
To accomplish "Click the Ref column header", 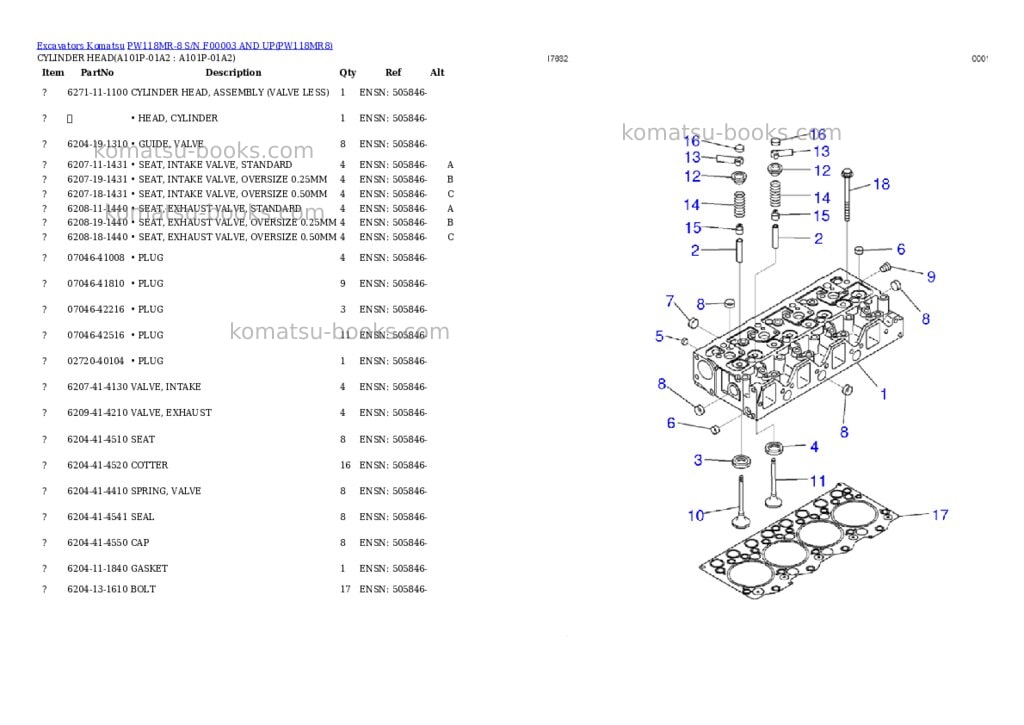I will (x=393, y=72).
